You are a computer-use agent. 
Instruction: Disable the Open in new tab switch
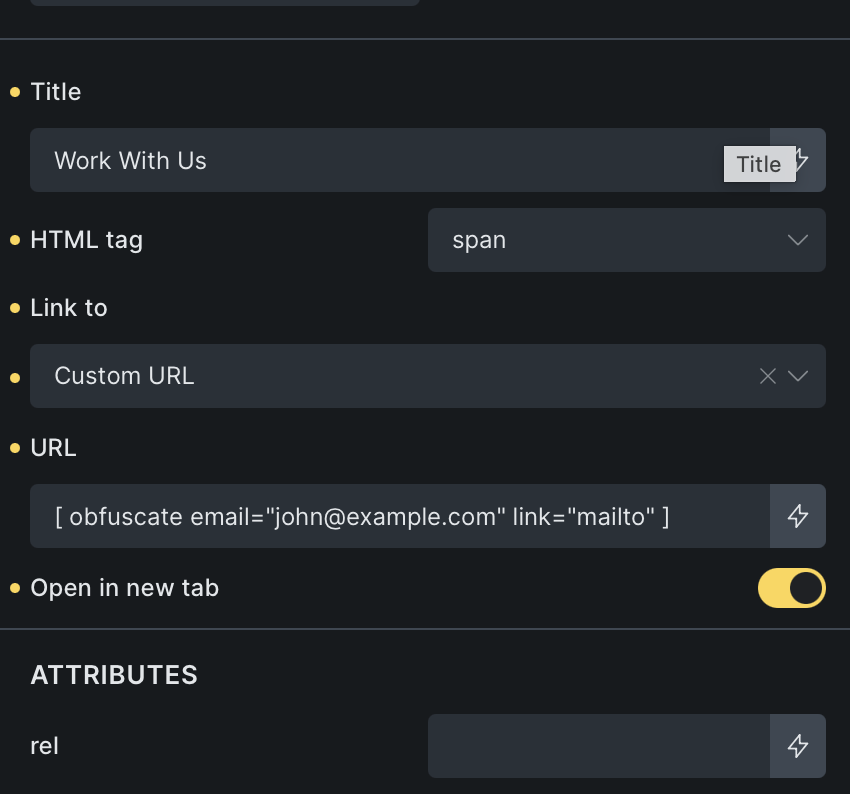click(791, 588)
